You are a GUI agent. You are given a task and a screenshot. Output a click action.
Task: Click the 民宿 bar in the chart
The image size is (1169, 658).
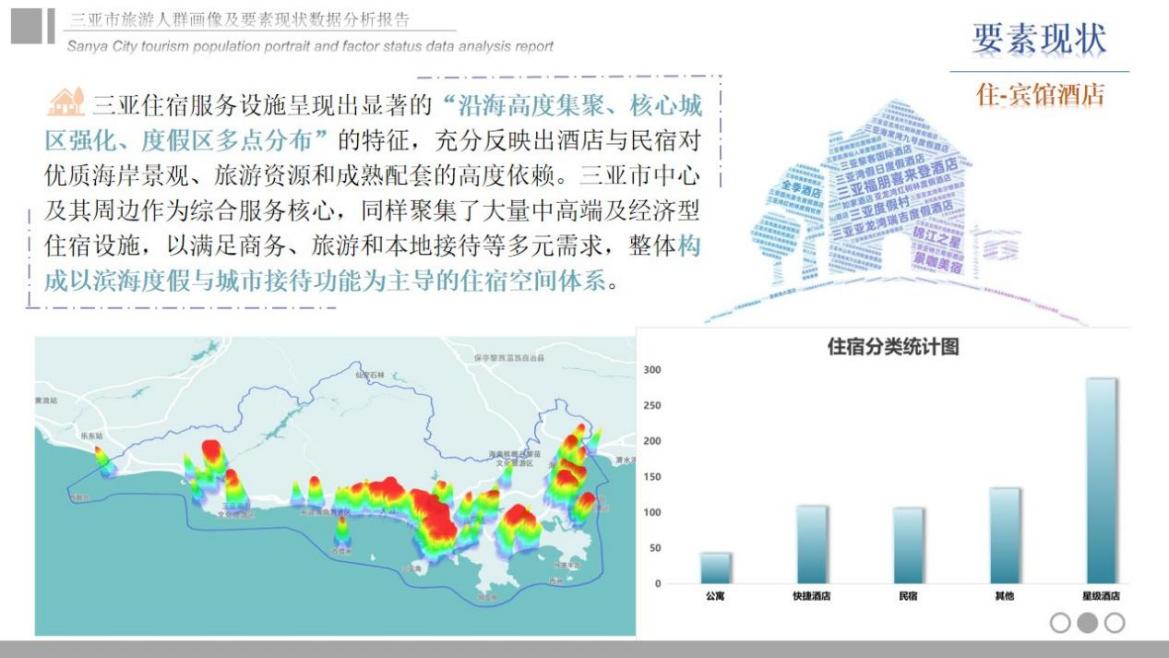pyautogui.click(x=908, y=546)
